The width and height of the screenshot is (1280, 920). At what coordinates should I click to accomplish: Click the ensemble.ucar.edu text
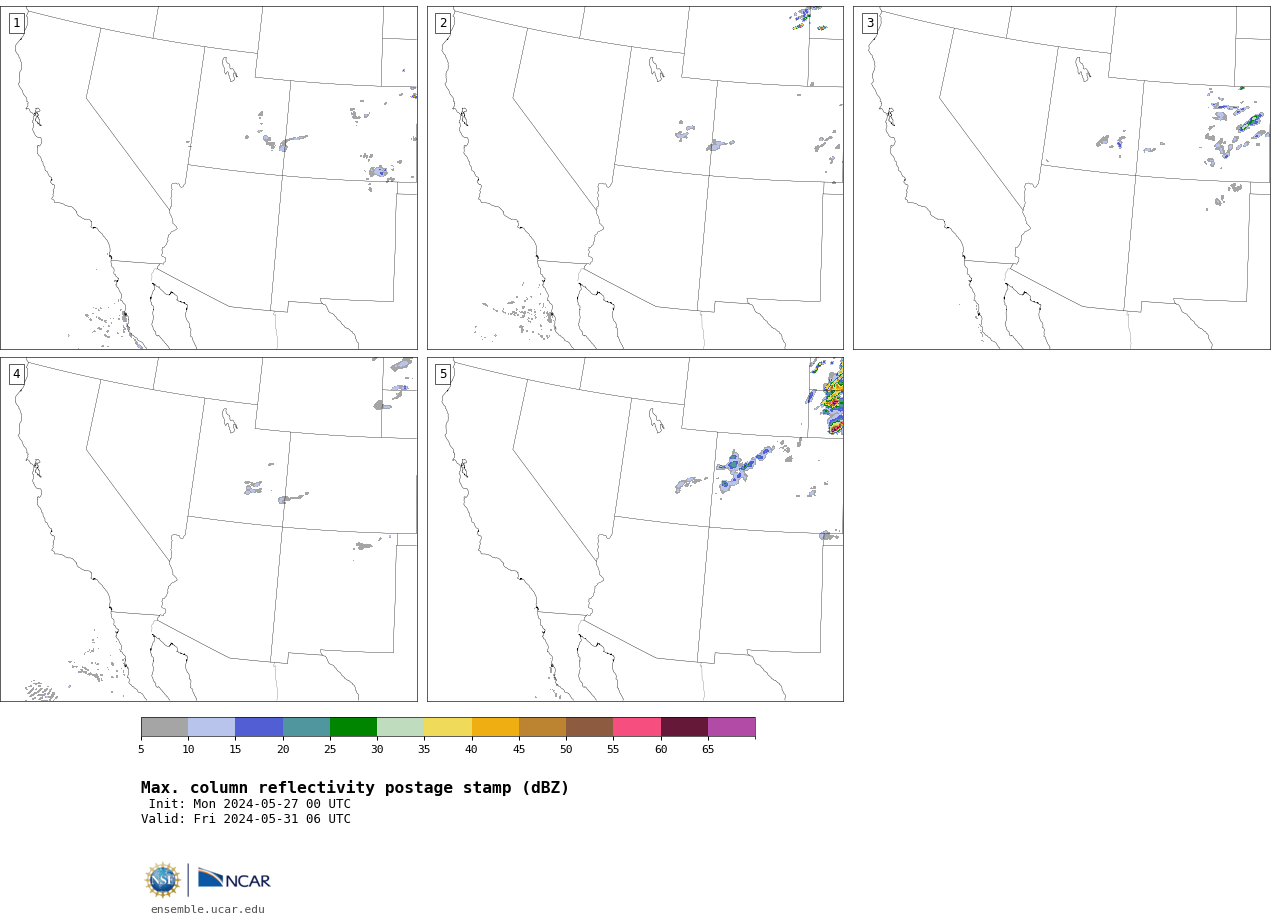pos(208,909)
